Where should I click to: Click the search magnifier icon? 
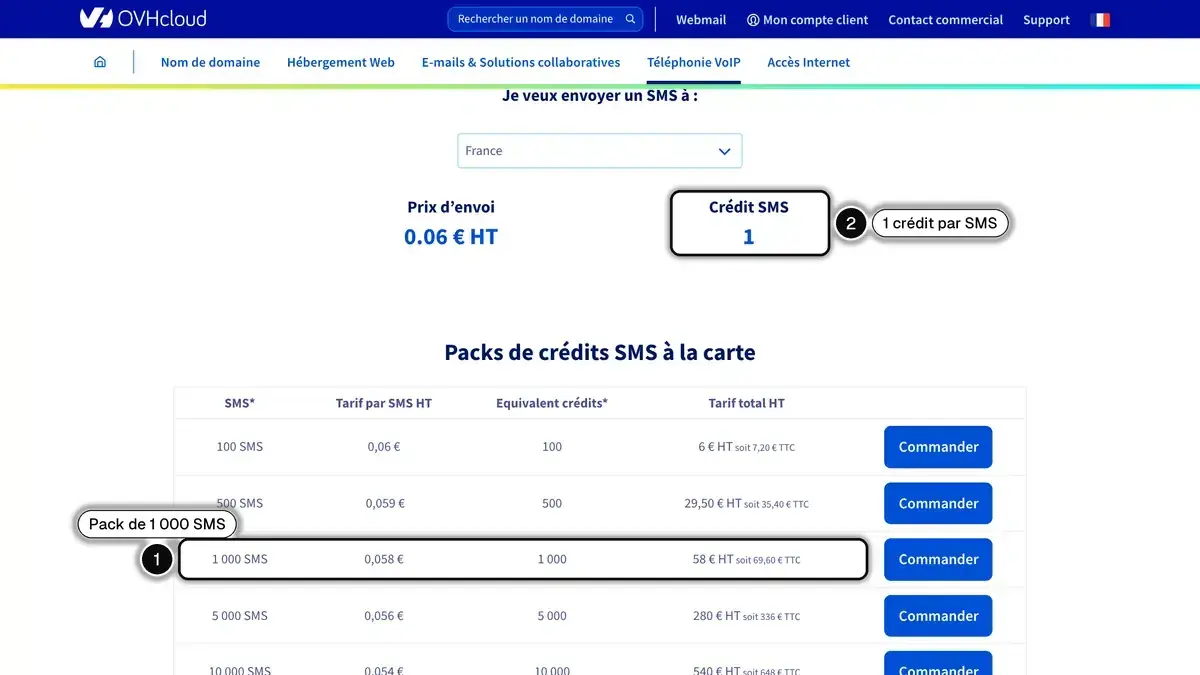point(631,19)
